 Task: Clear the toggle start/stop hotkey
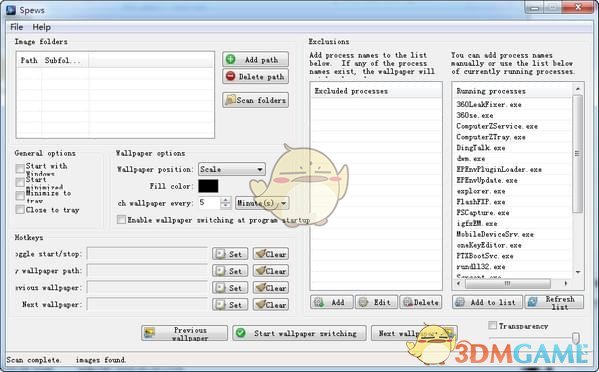click(271, 254)
